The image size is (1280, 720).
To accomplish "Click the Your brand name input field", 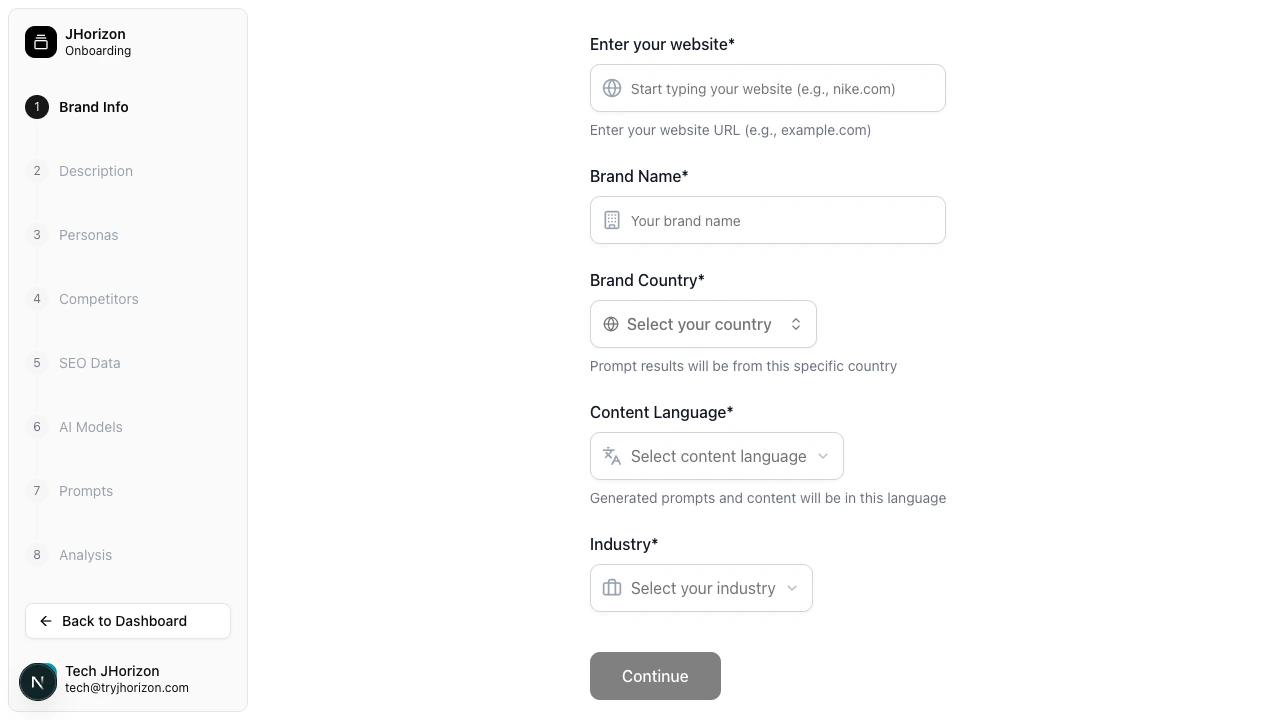I will [780, 220].
